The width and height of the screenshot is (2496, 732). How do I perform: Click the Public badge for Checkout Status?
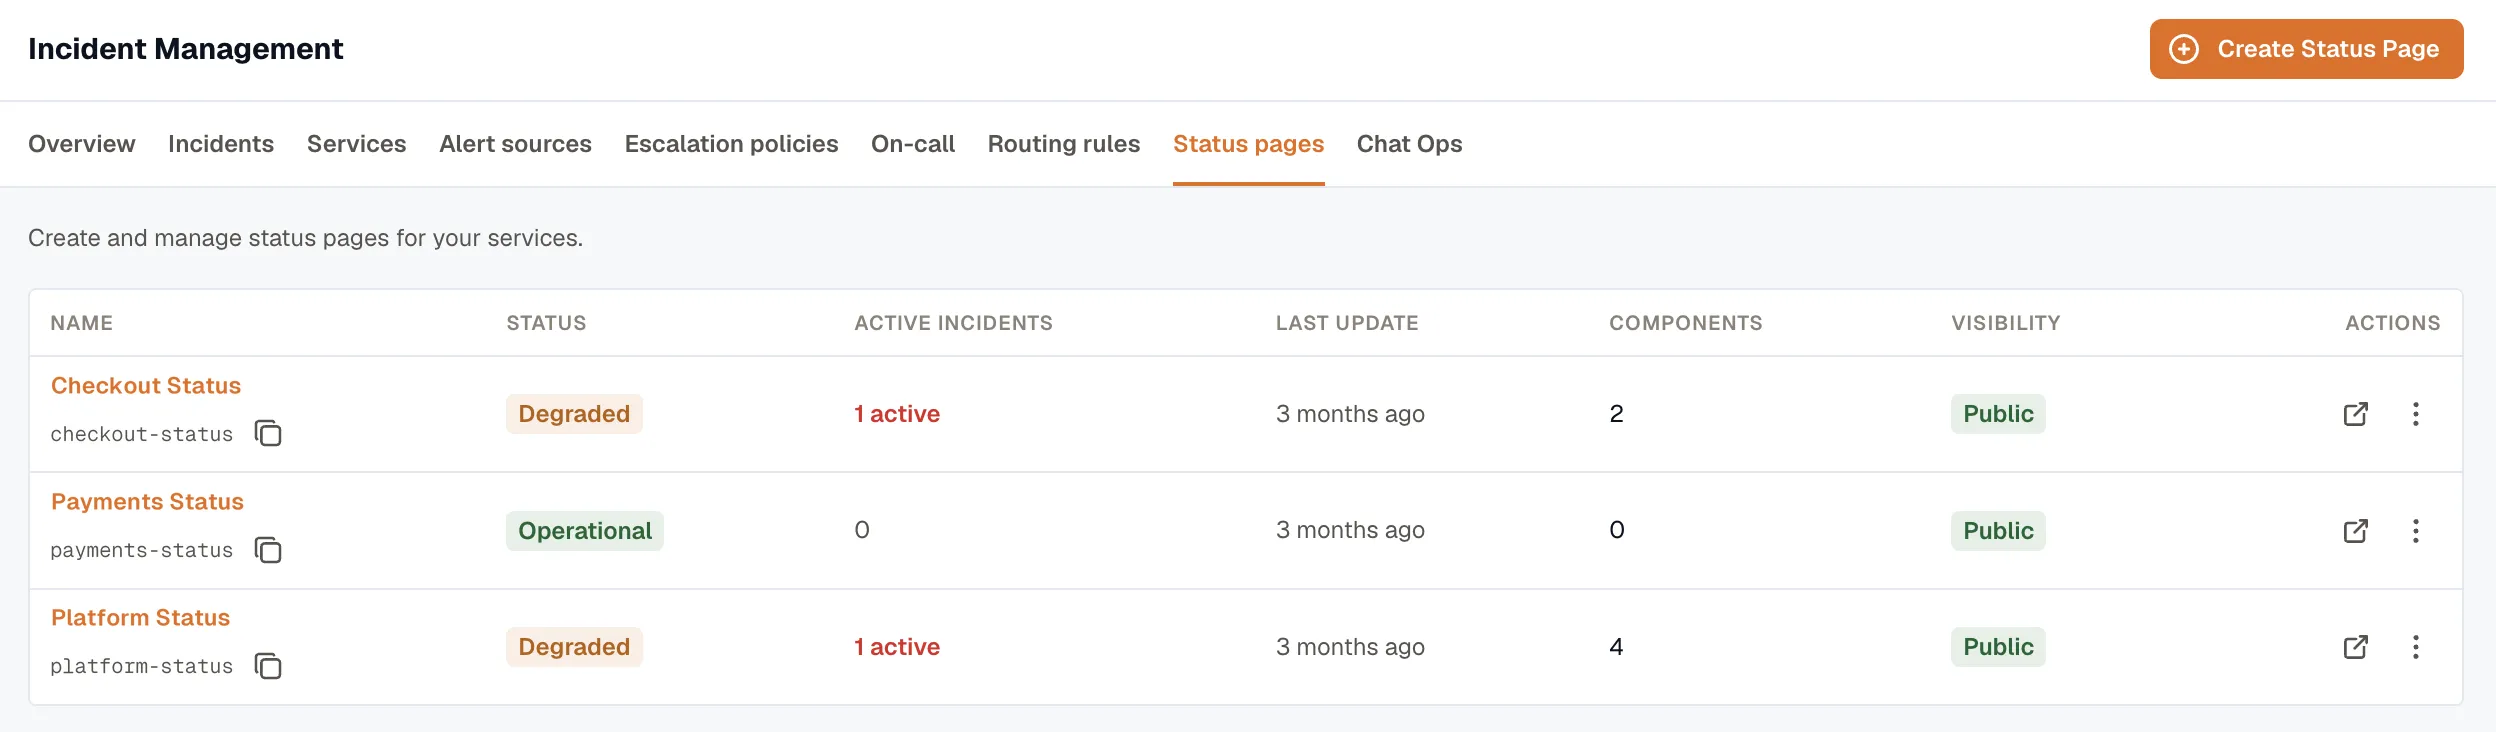[1998, 414]
